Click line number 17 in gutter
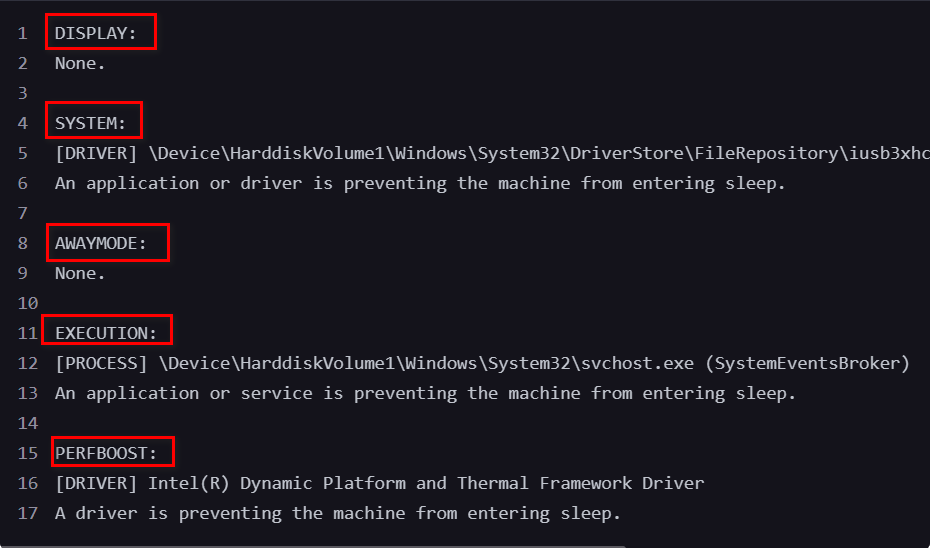Viewport: 930px width, 548px height. click(28, 513)
